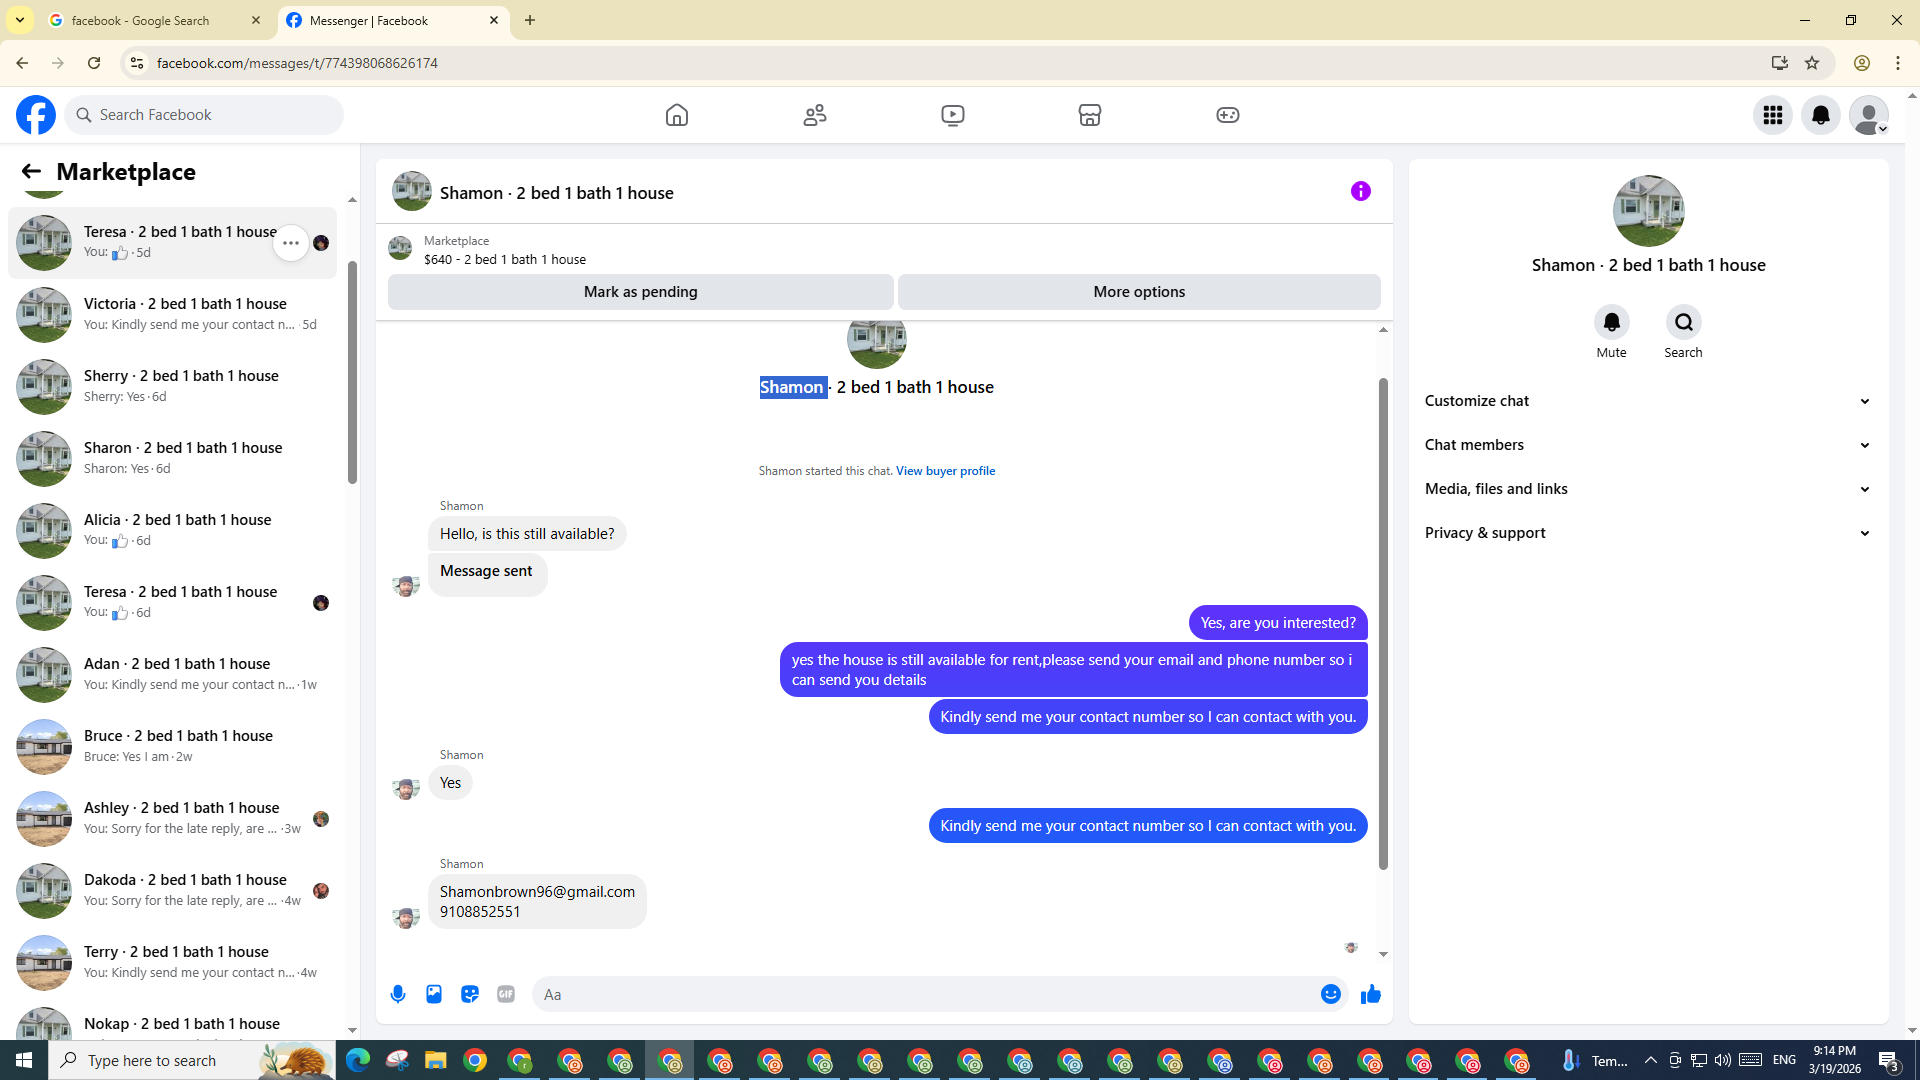
Task: Toggle the conversation information panel
Action: [x=1361, y=191]
